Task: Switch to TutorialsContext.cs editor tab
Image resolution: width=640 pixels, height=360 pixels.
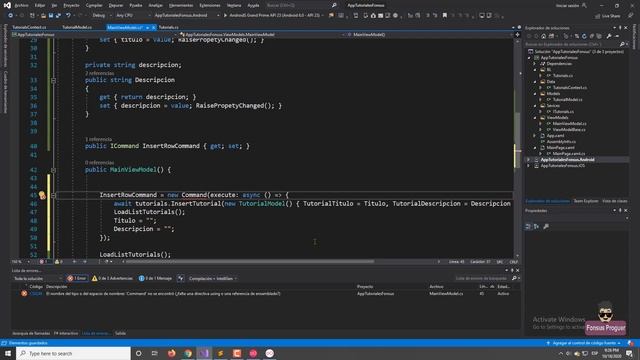Action: [x=29, y=27]
